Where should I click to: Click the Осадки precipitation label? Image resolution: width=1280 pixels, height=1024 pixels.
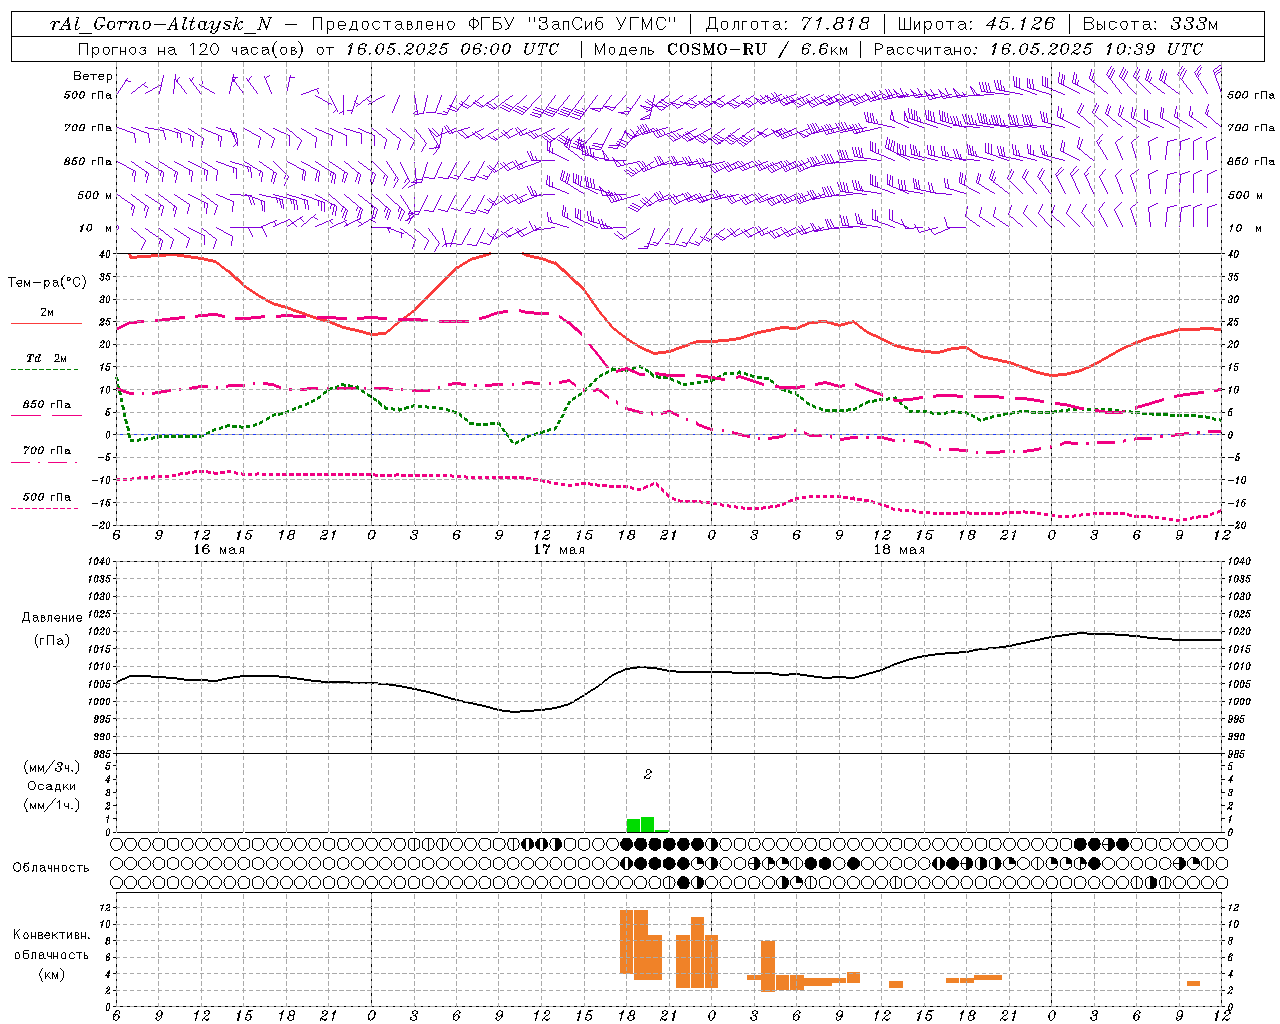(x=52, y=786)
